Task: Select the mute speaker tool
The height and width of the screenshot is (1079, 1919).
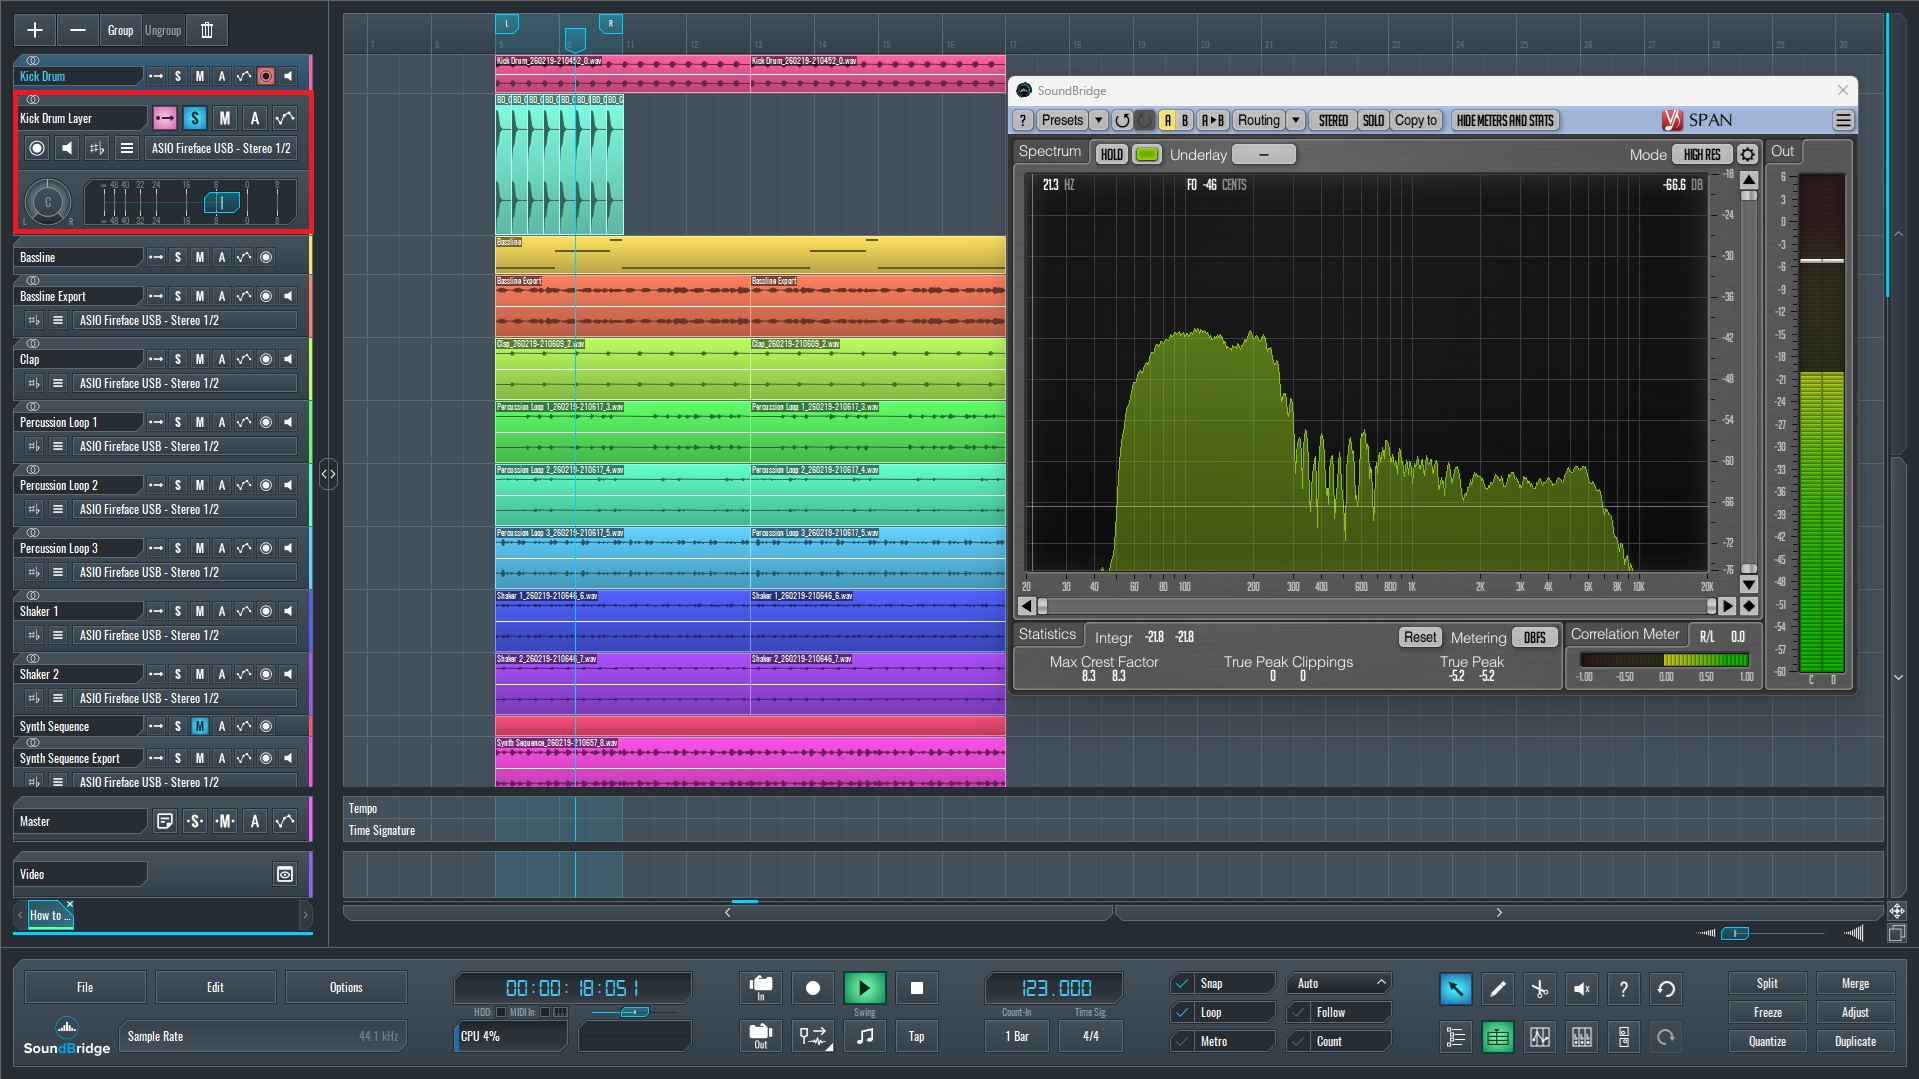Action: point(1582,989)
